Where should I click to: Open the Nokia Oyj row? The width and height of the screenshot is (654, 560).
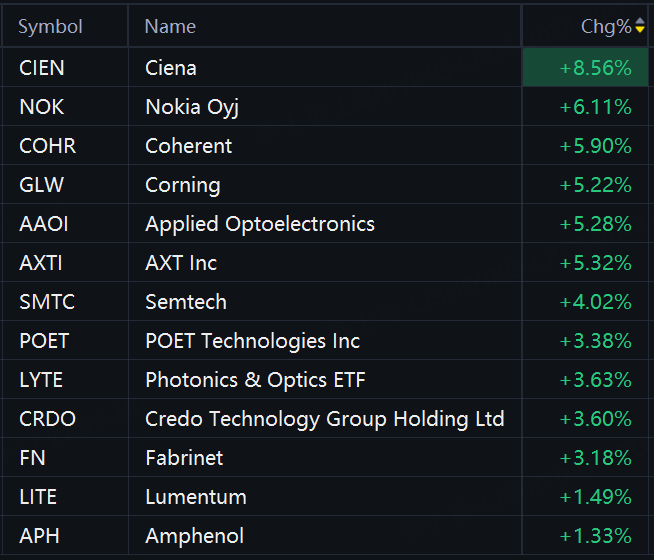[x=325, y=107]
